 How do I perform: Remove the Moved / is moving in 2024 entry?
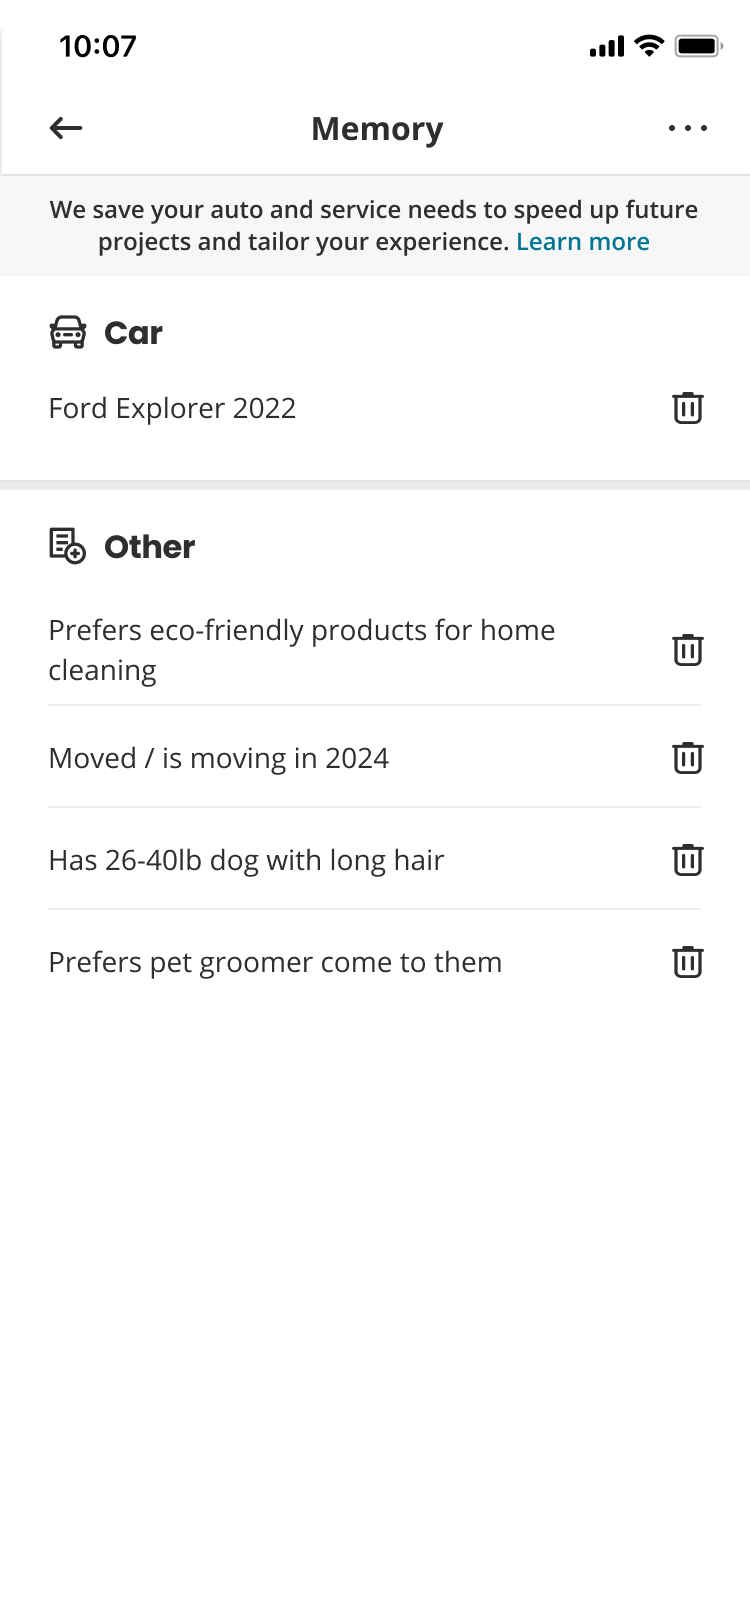pyautogui.click(x=688, y=758)
